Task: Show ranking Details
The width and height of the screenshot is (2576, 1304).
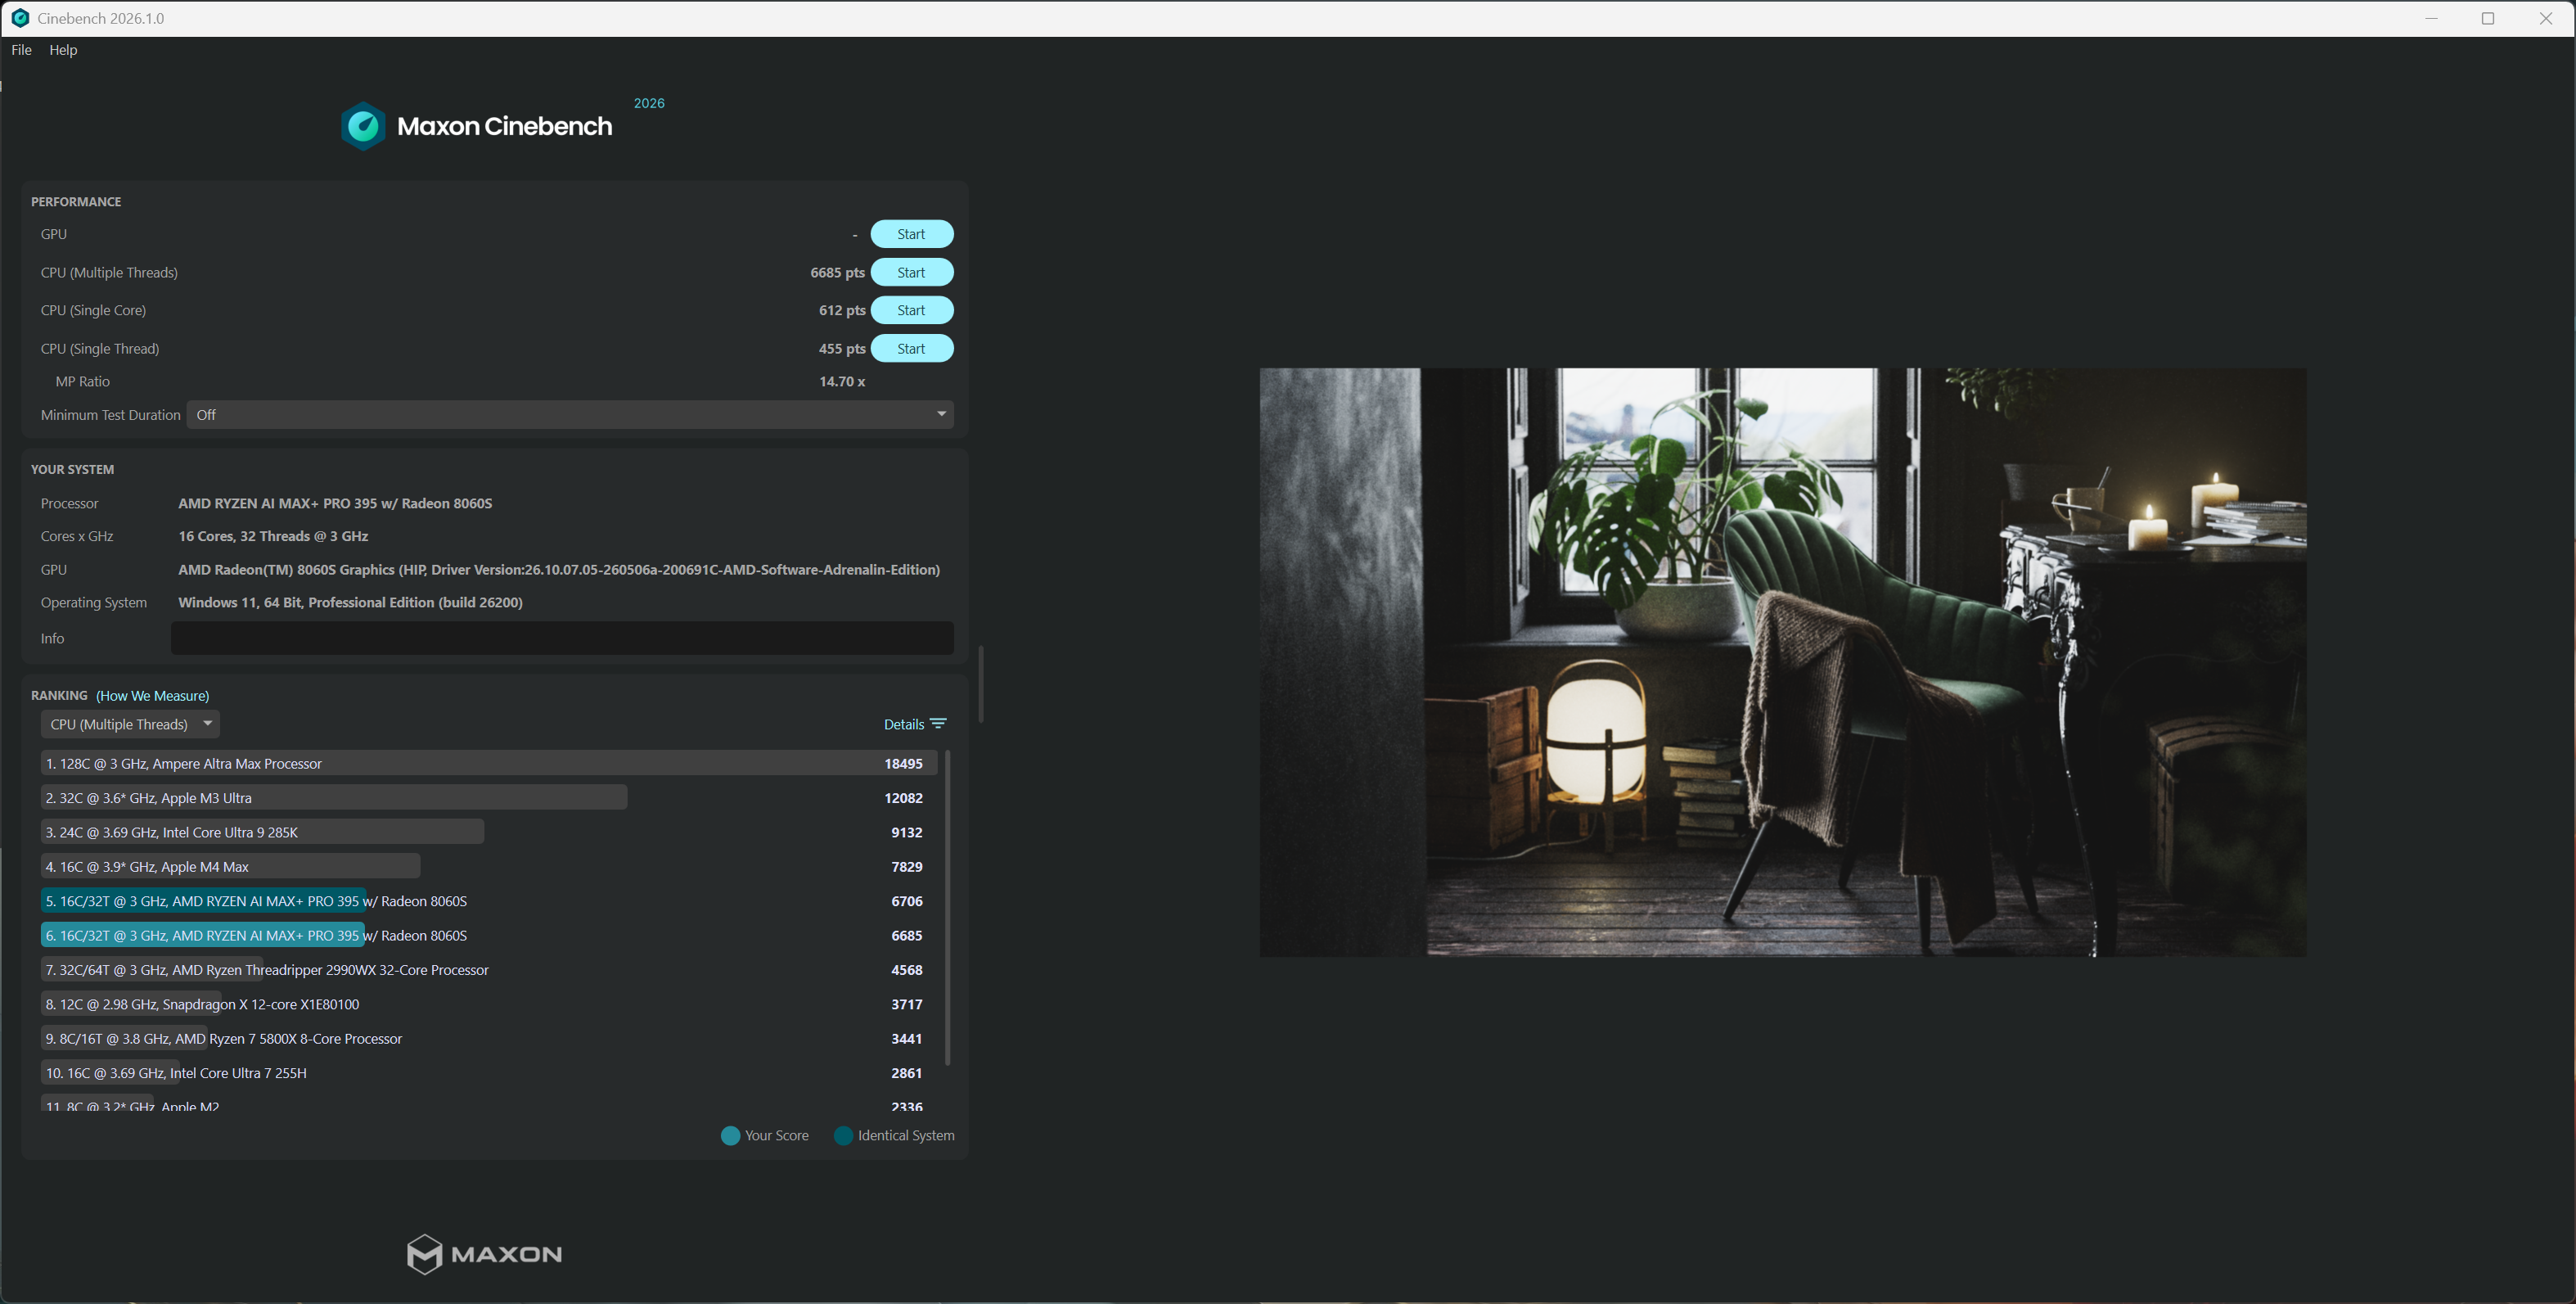Action: (x=904, y=724)
